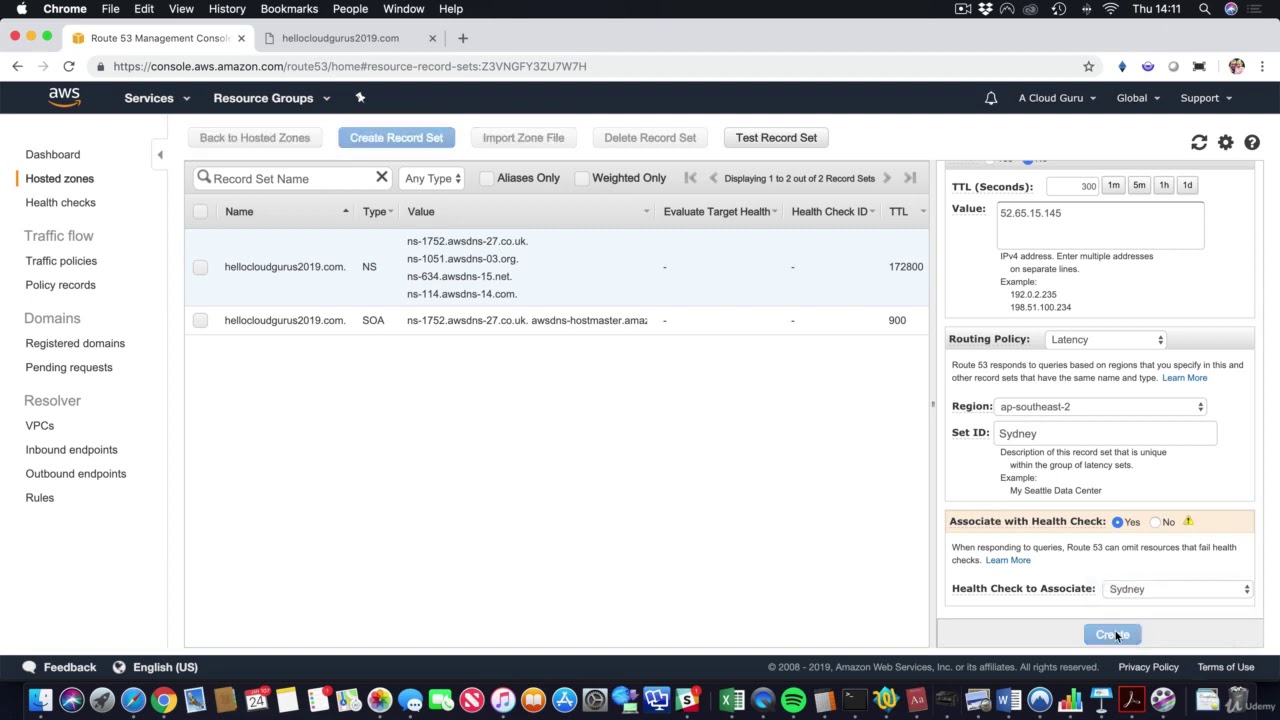Click the AWS logo home icon
The width and height of the screenshot is (1280, 720).
click(x=64, y=98)
